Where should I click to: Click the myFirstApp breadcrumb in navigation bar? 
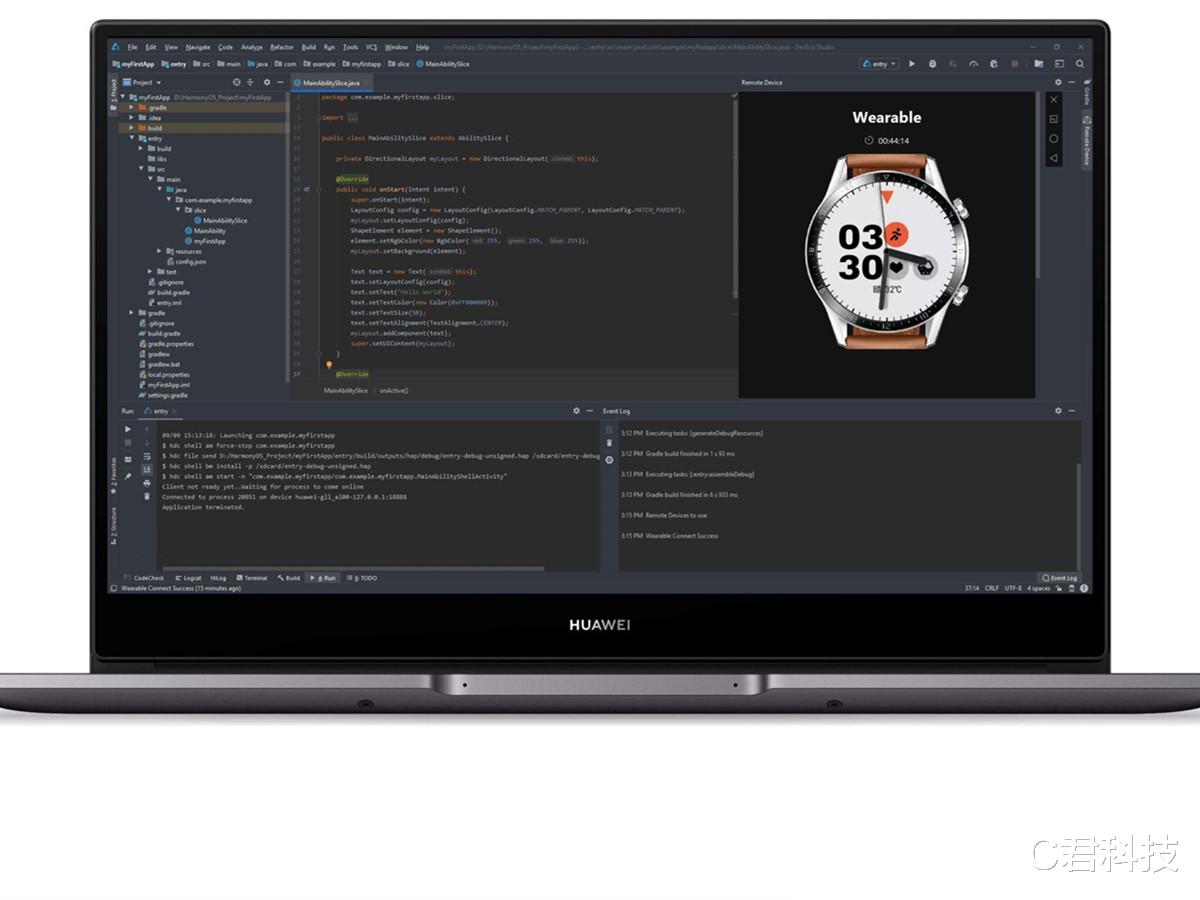(x=133, y=64)
